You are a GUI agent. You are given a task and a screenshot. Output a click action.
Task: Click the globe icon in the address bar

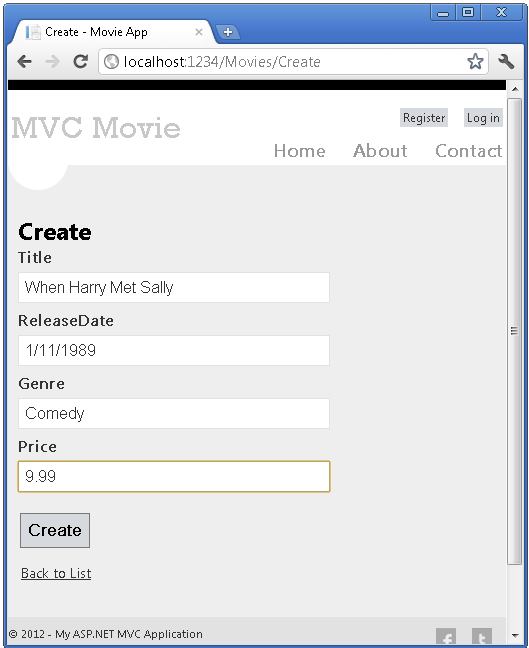[111, 62]
